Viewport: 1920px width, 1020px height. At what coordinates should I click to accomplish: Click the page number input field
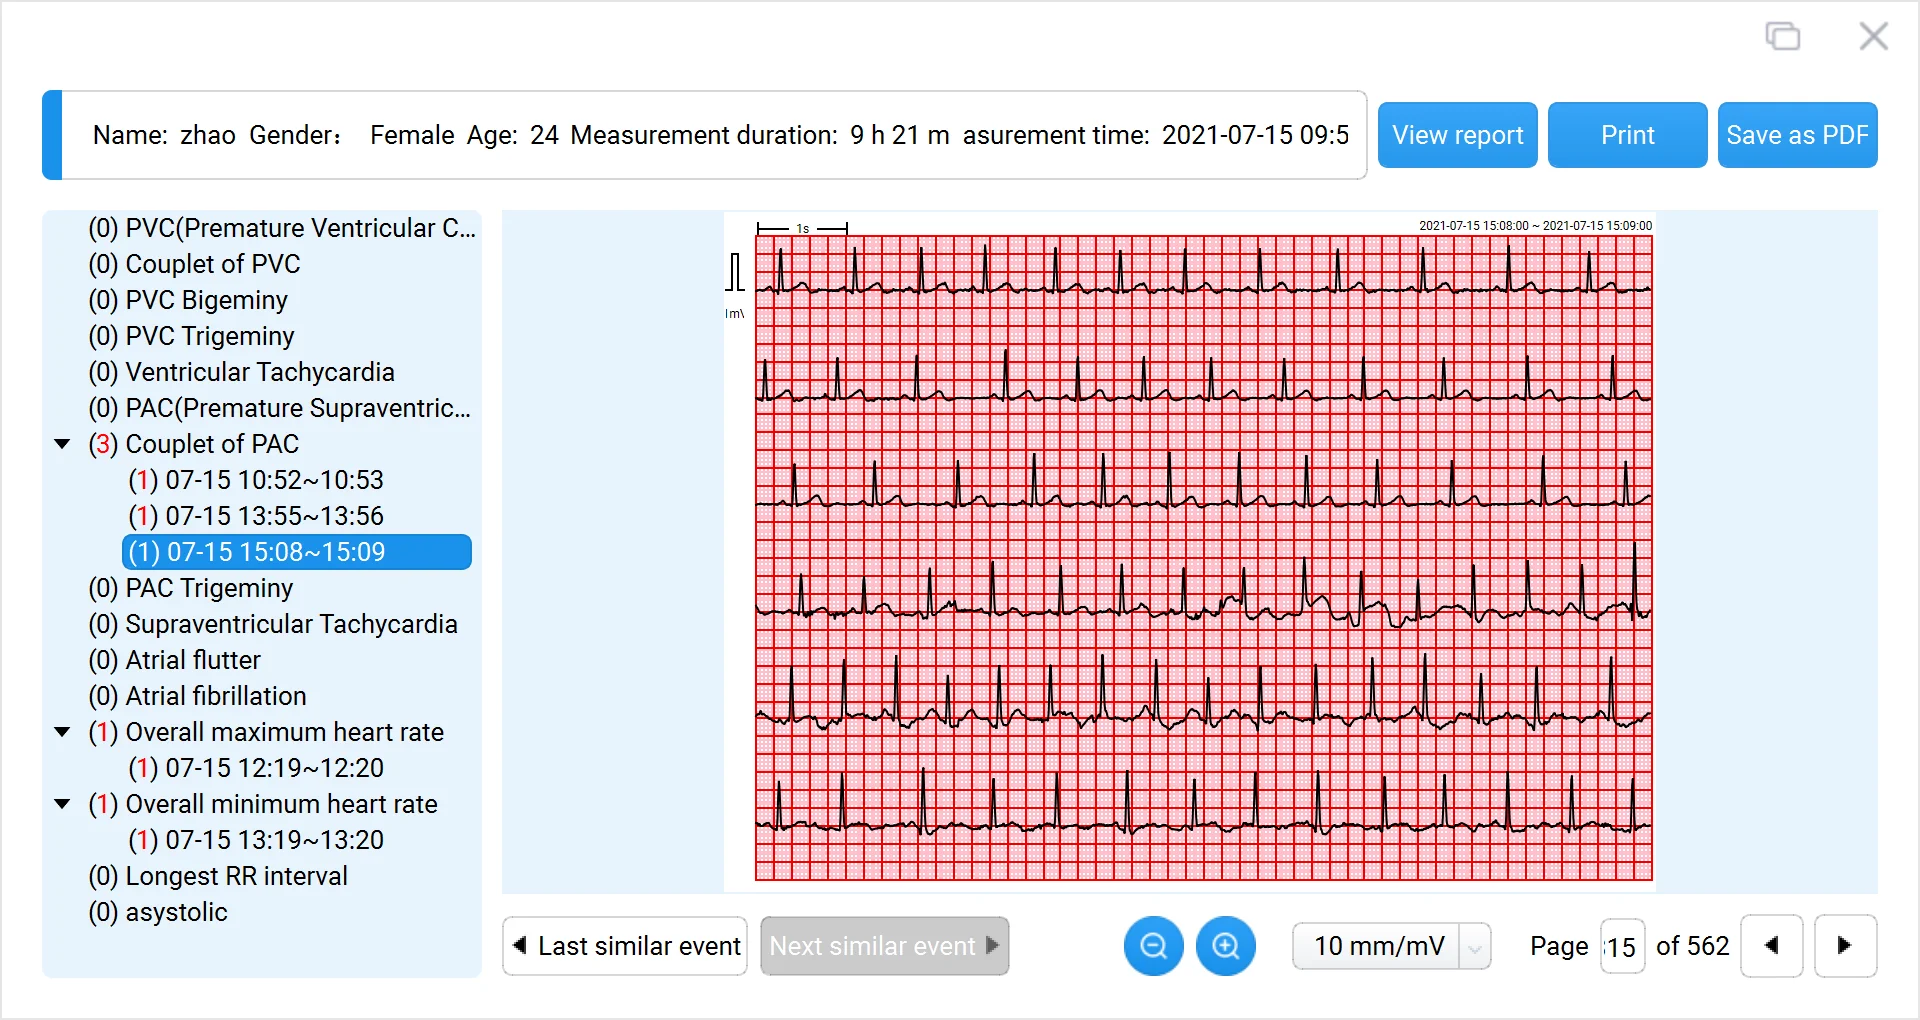(x=1622, y=947)
